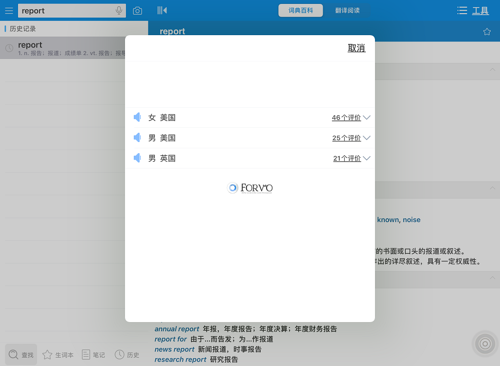Tap the microphone voice input icon
This screenshot has width=500, height=366.
[119, 11]
